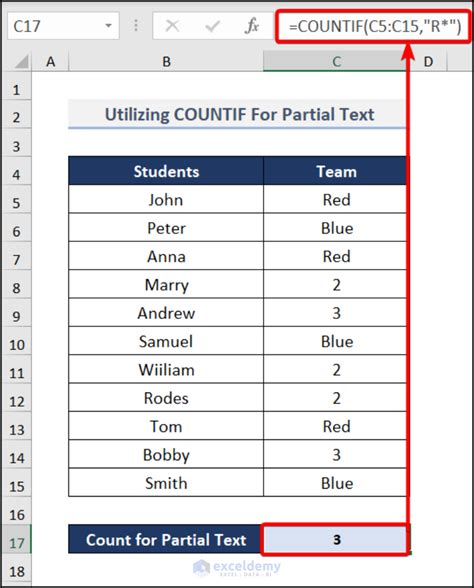Select the cell containing John
The width and height of the screenshot is (474, 588).
coord(166,200)
